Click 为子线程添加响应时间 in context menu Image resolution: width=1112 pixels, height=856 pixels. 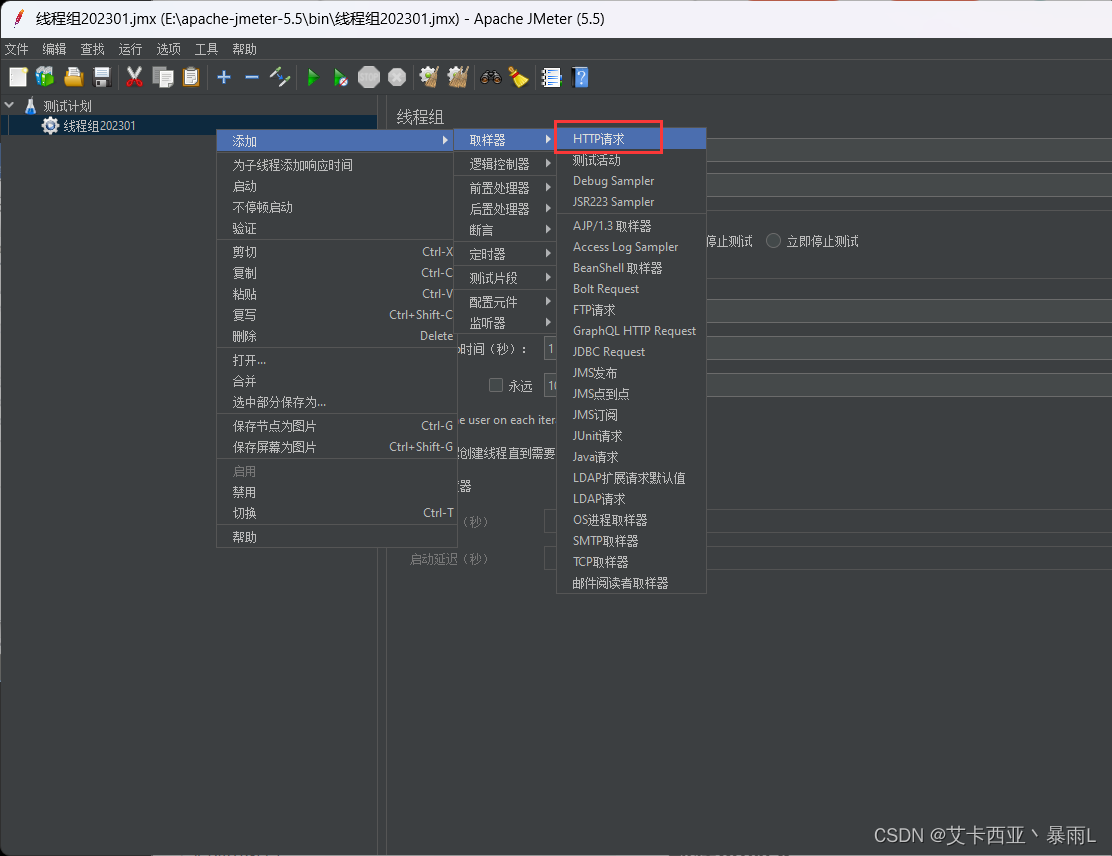(335, 165)
